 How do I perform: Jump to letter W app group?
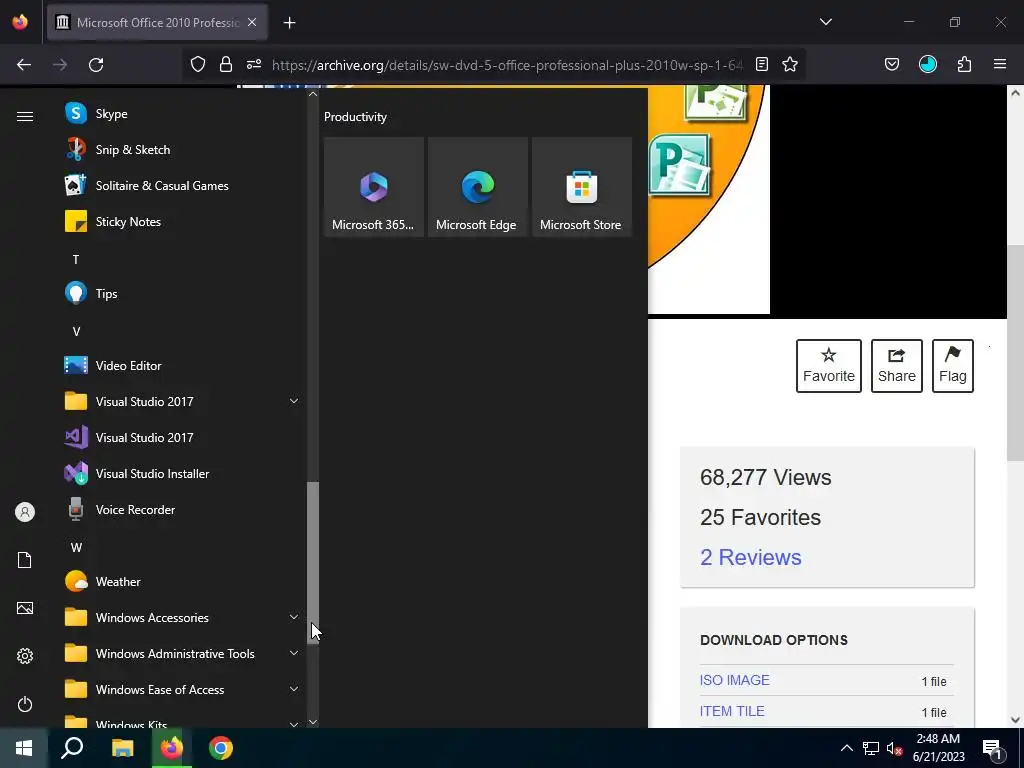tap(76, 547)
